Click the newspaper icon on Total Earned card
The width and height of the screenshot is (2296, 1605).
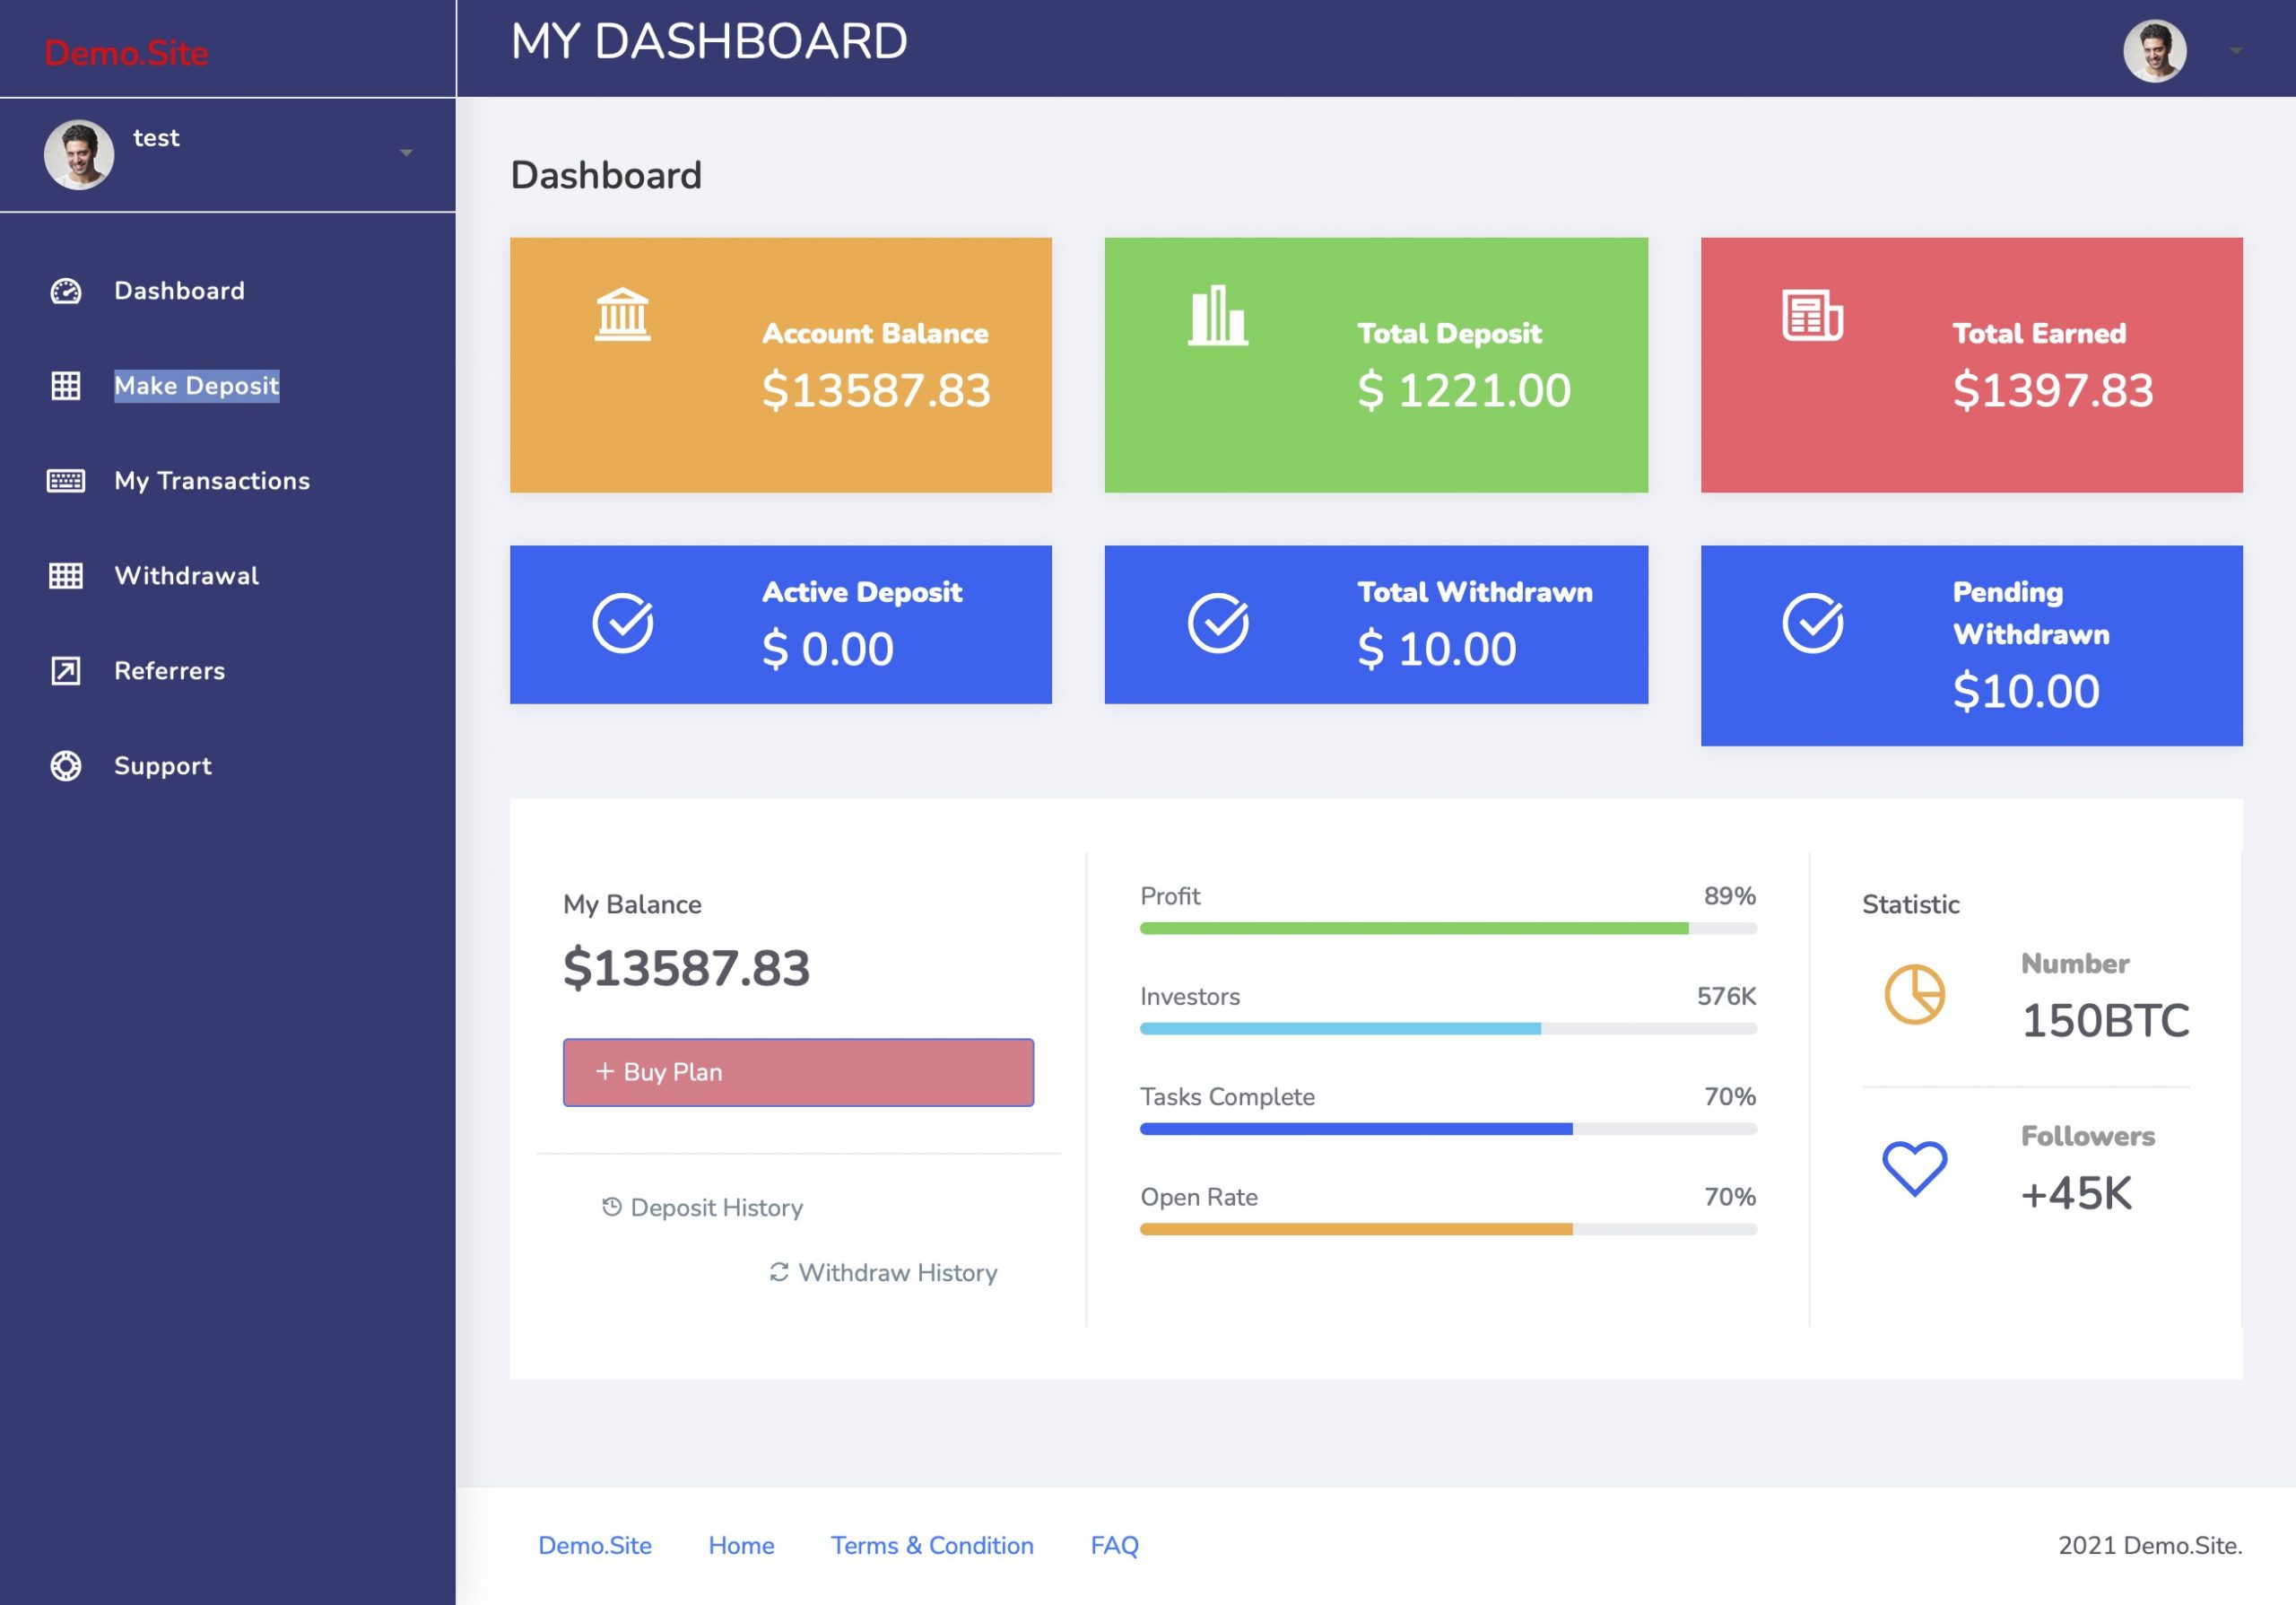[1811, 315]
